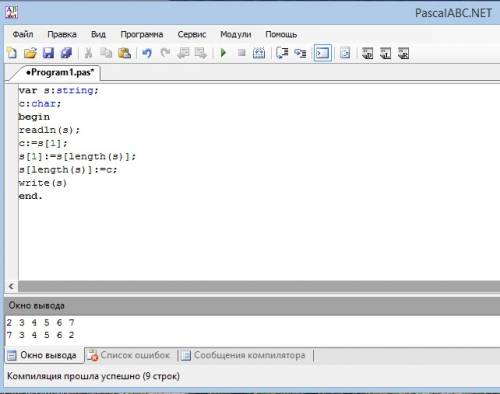
Task: Stop execution with the square stop icon
Action: click(242, 53)
